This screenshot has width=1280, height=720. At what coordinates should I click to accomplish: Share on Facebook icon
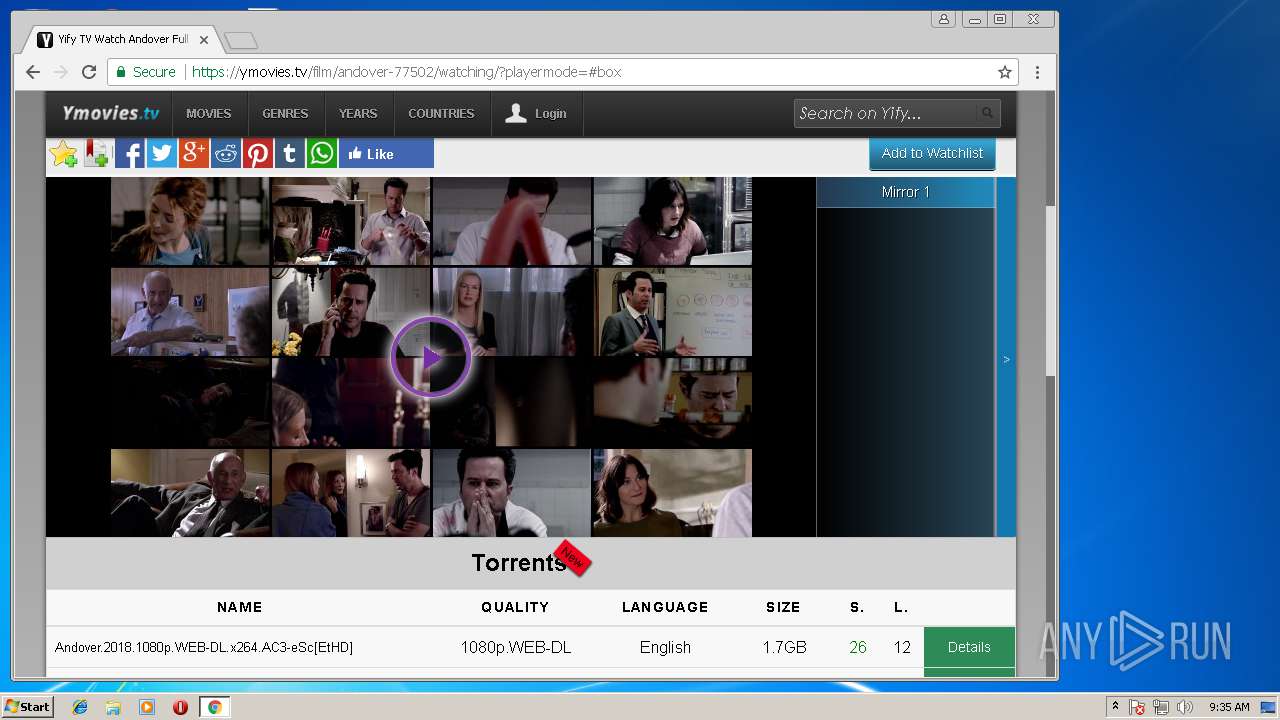pos(130,153)
